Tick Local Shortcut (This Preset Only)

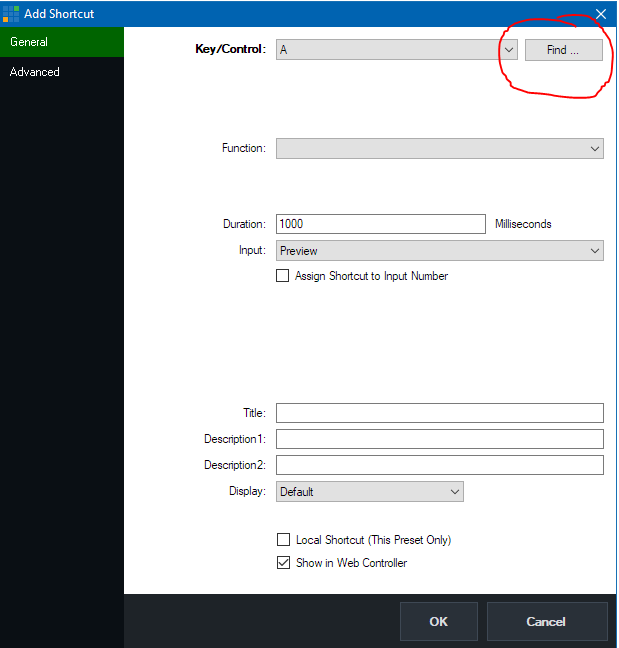coord(284,540)
